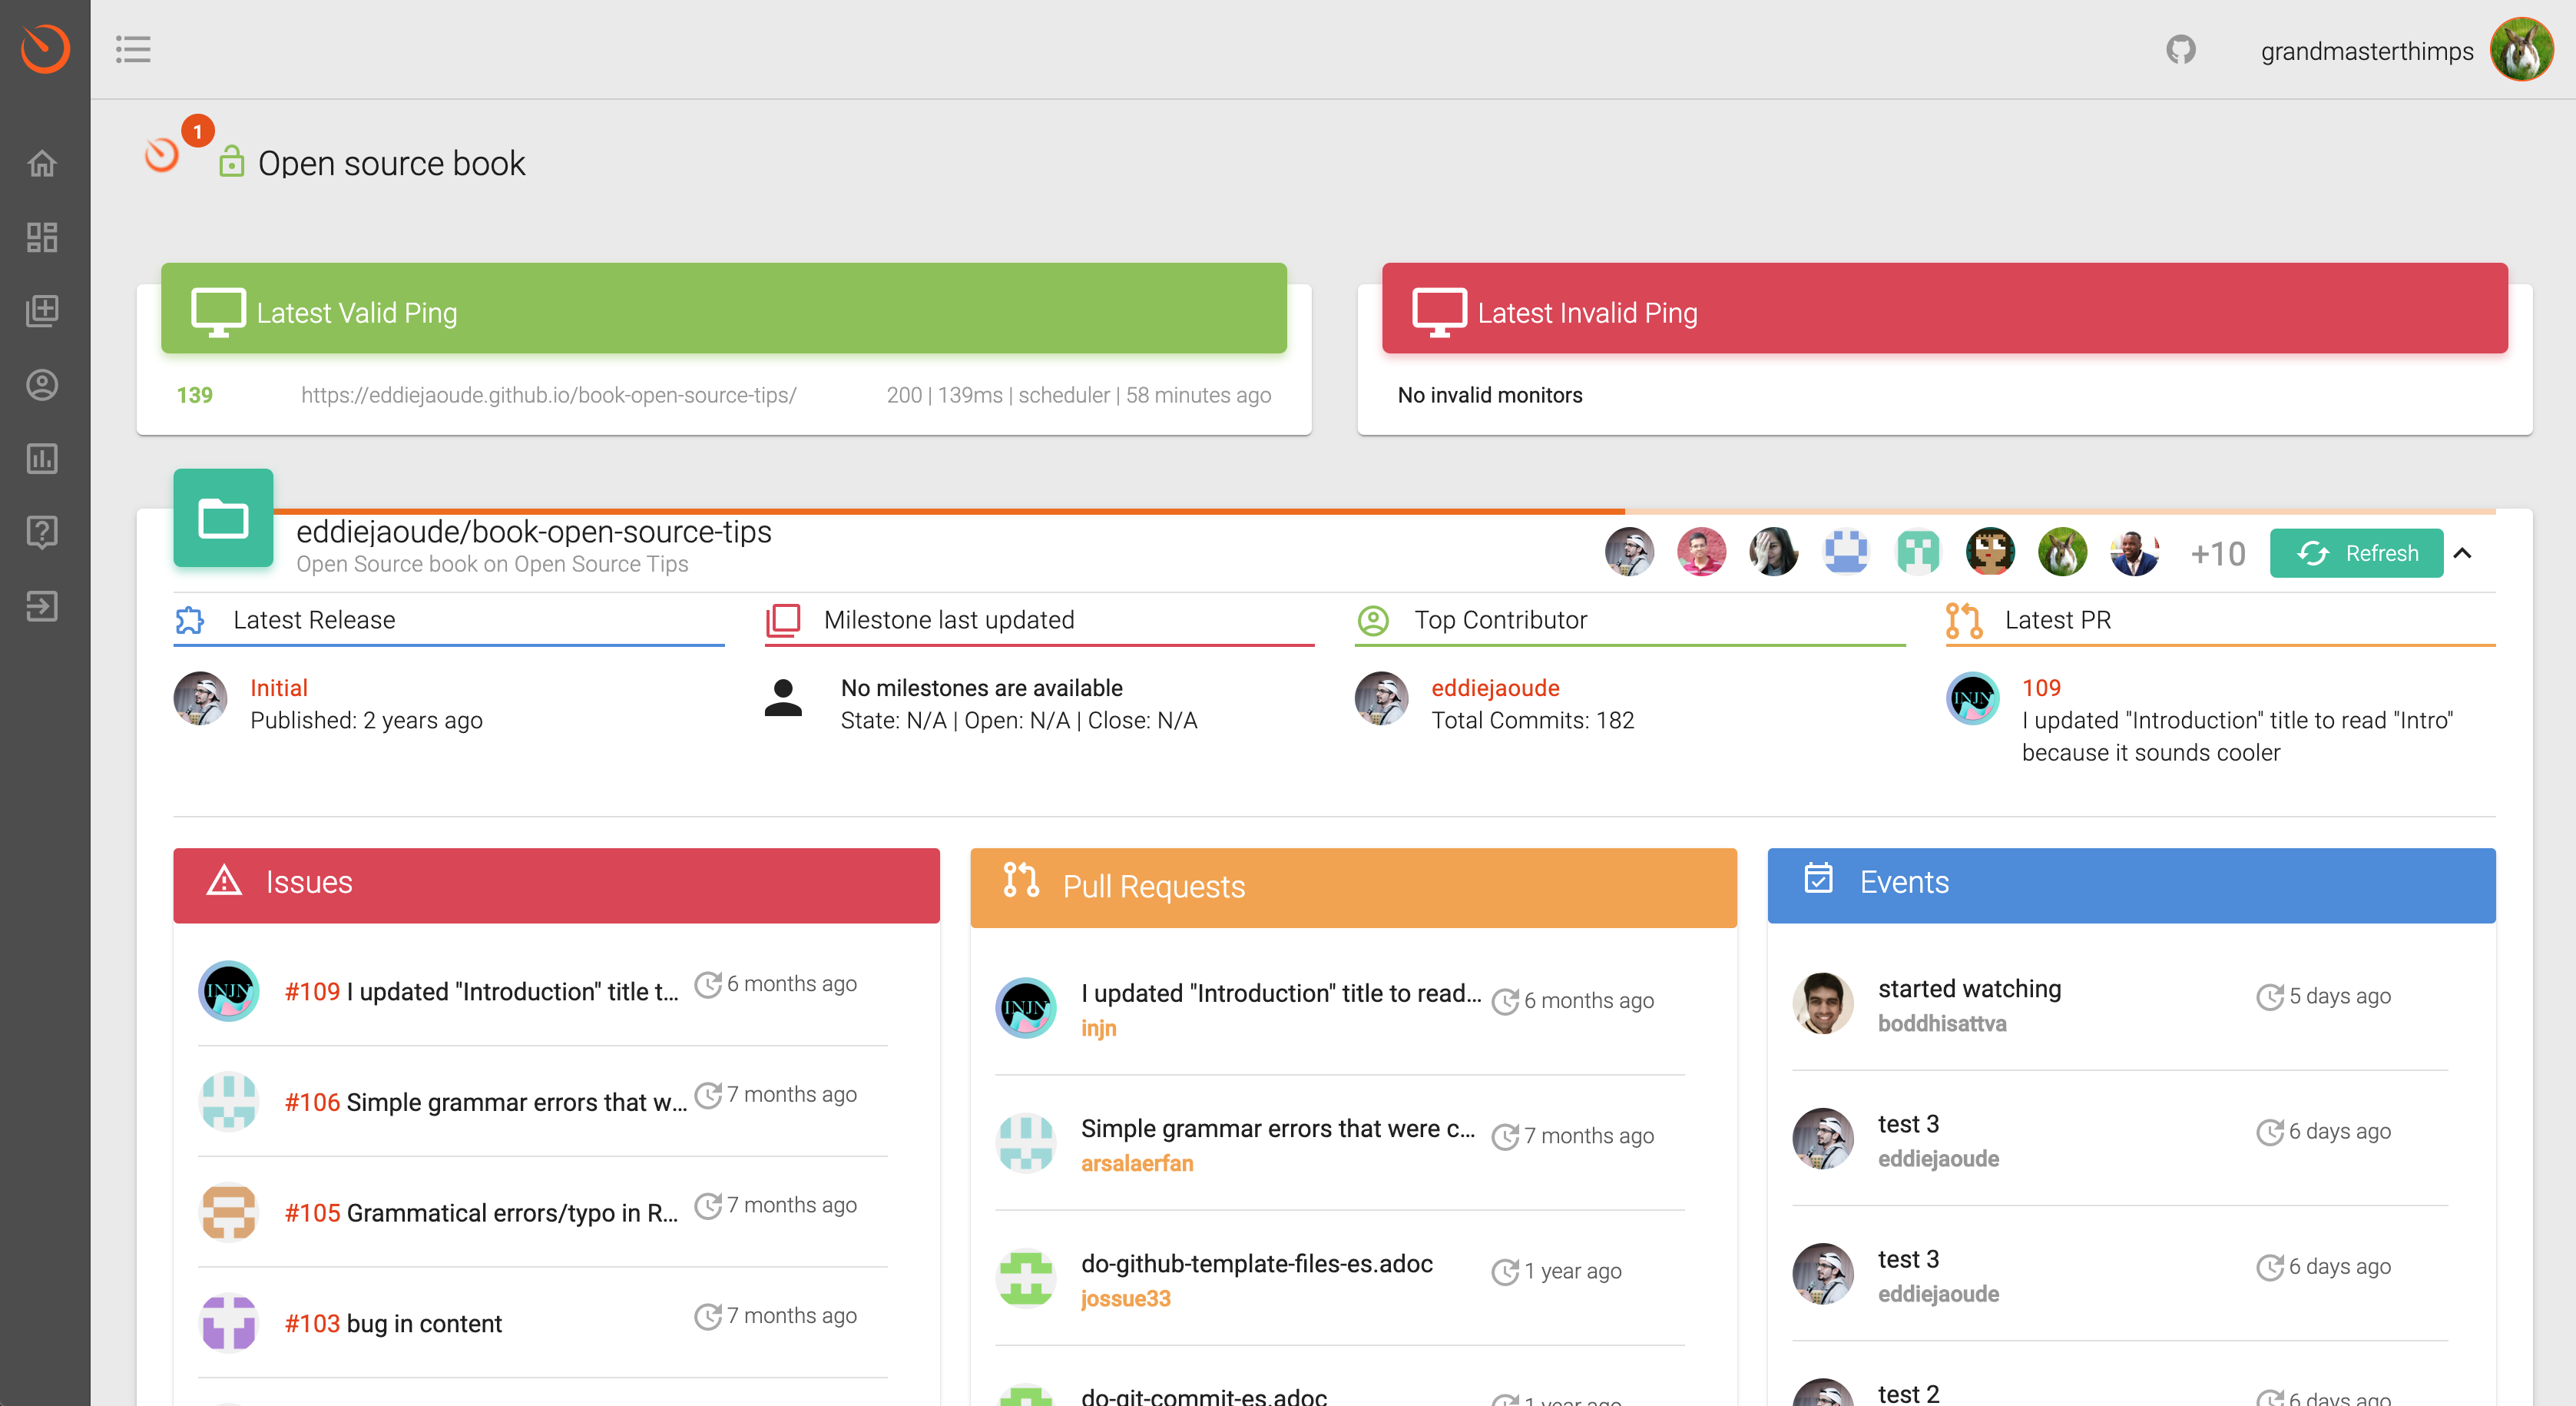2576x1406 pixels.
Task: Open the profile icon in the sidebar
Action: pos(43,385)
